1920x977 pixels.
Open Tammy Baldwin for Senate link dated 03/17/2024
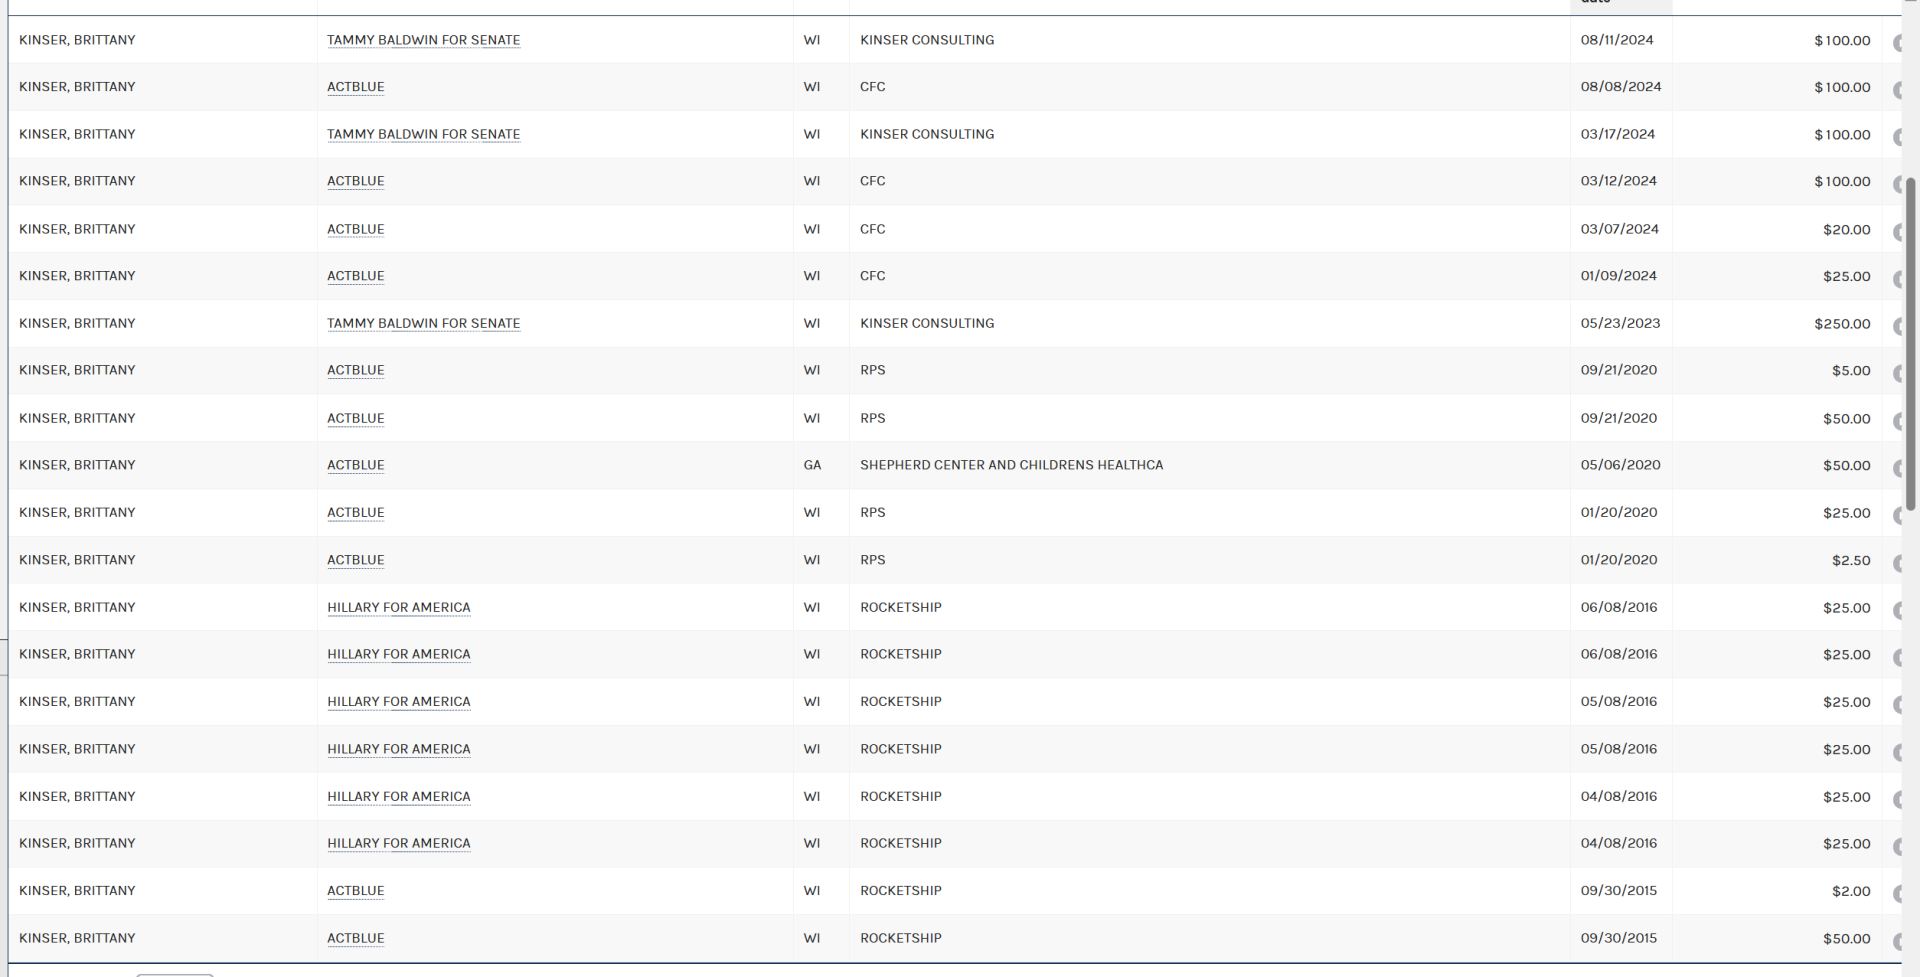click(423, 134)
